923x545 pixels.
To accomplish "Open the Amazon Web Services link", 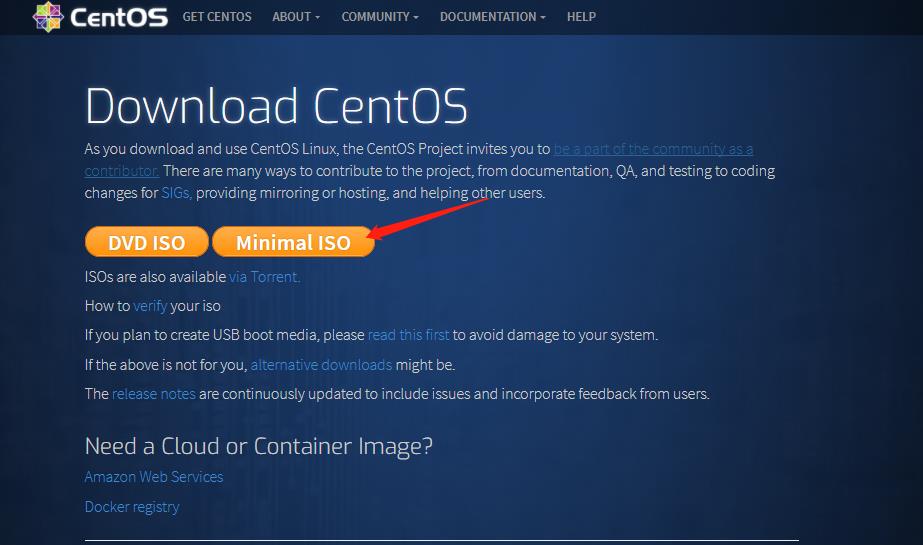I will click(154, 477).
